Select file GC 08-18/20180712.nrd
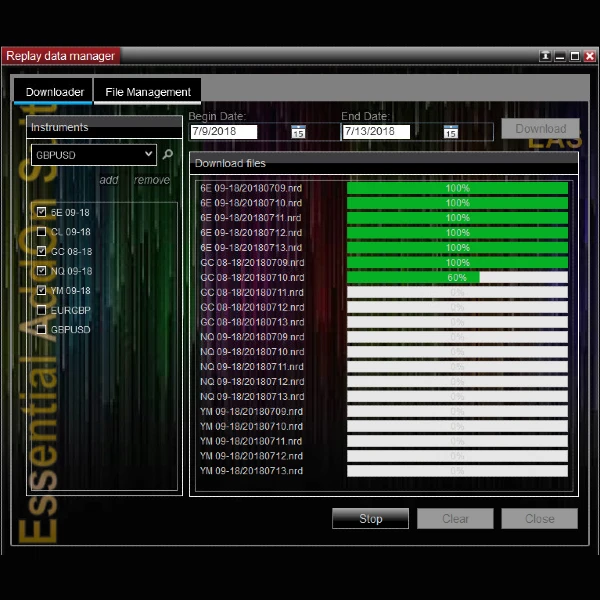 (252, 307)
